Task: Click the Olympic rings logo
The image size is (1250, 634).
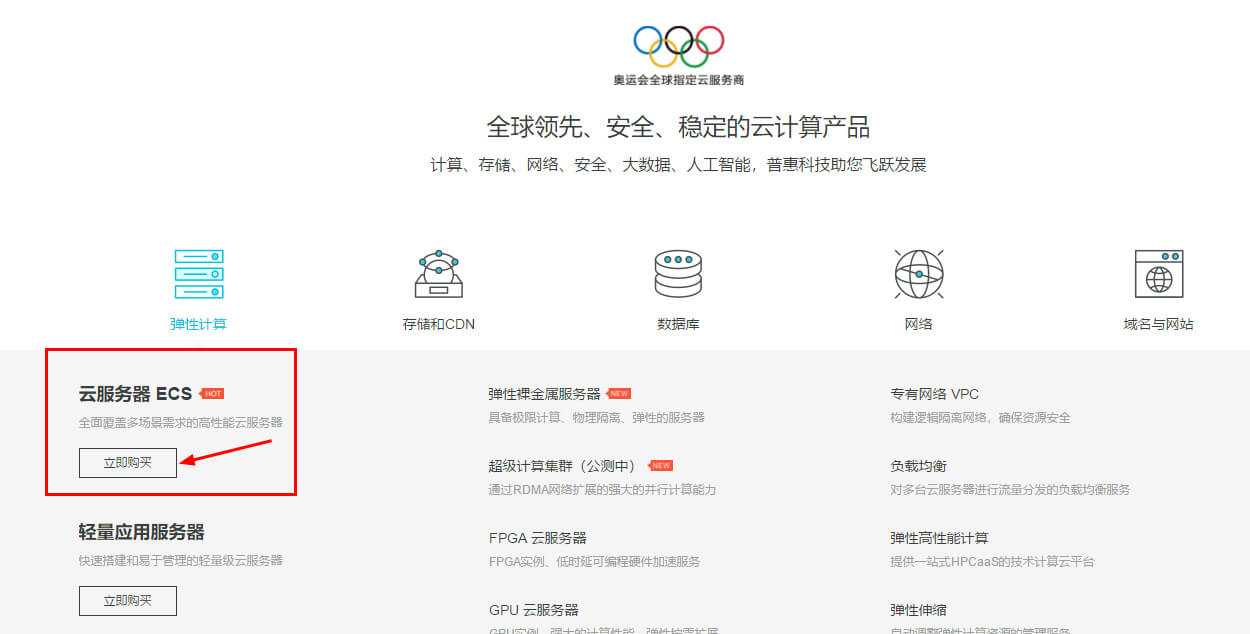Action: [x=678, y=46]
